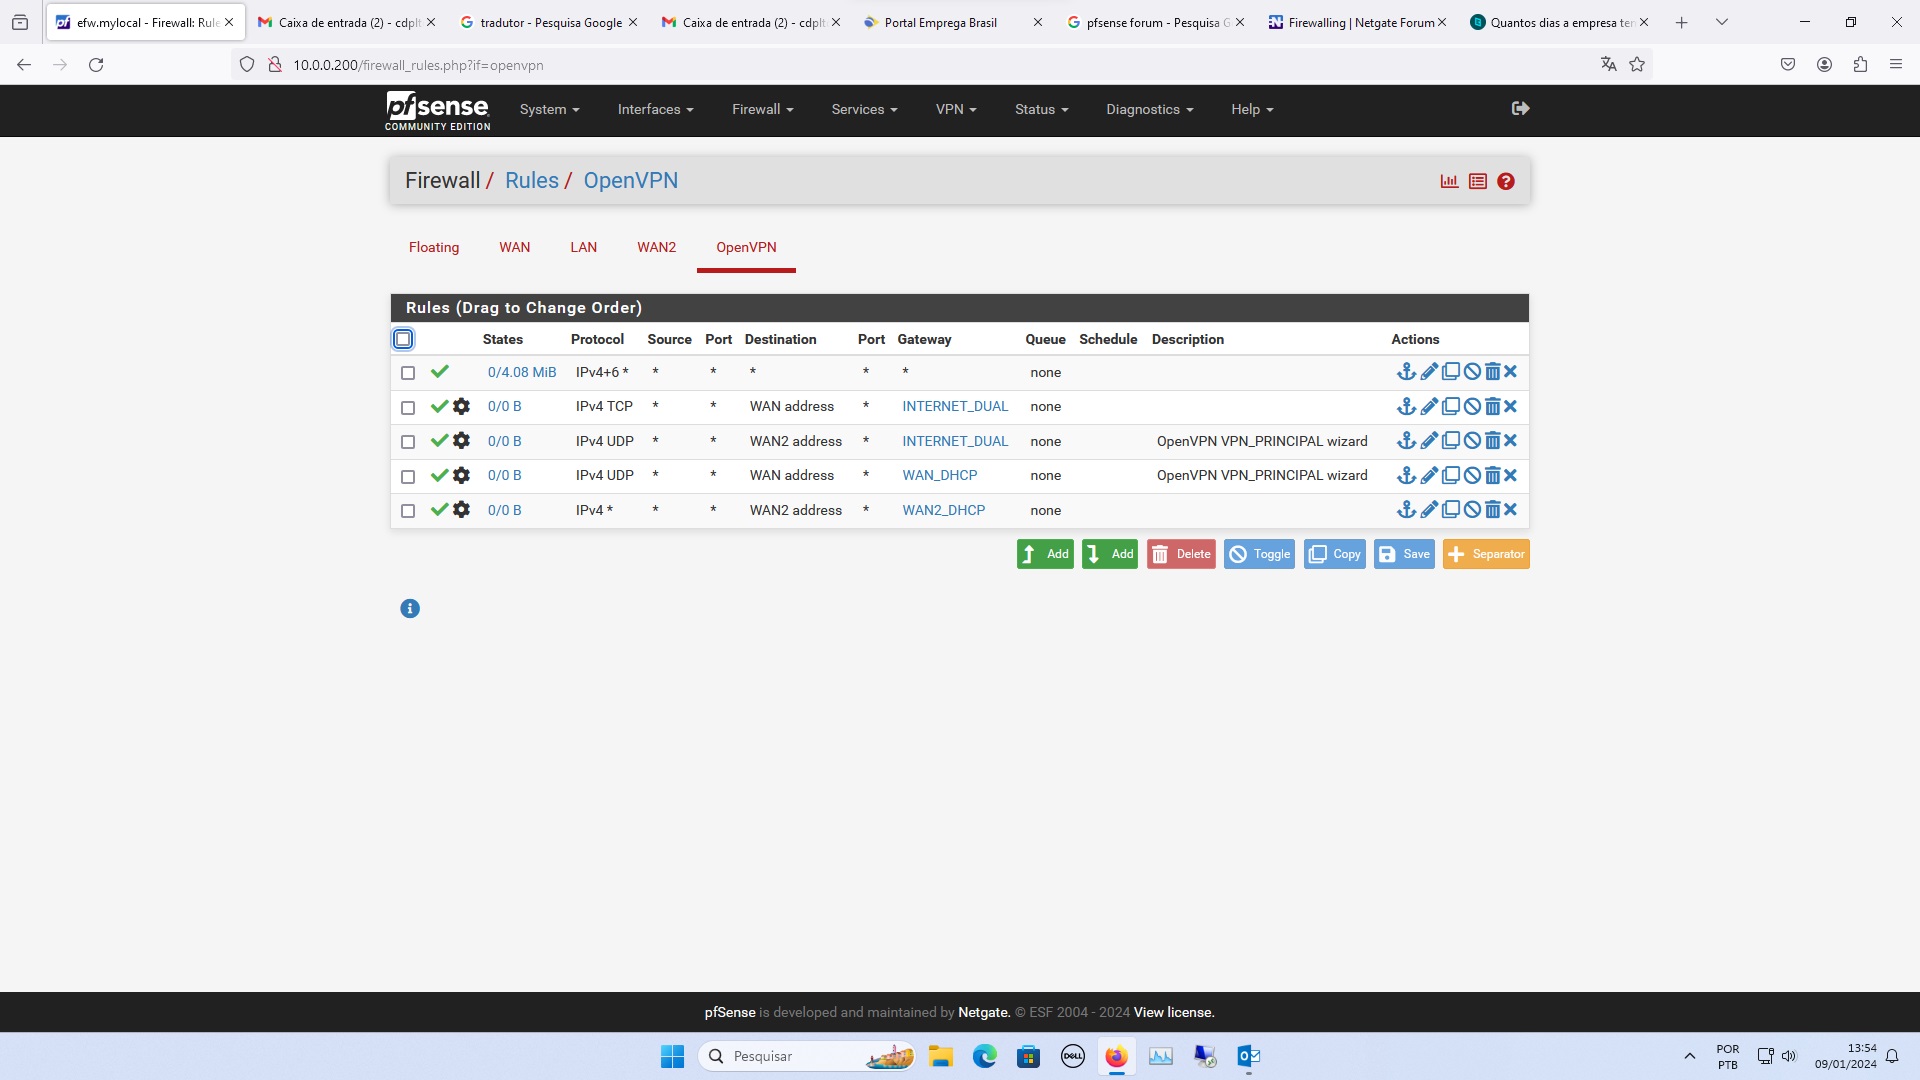1920x1080 pixels.
Task: Switch to Firewalling Netgate Forum browser tab
Action: pos(1357,22)
